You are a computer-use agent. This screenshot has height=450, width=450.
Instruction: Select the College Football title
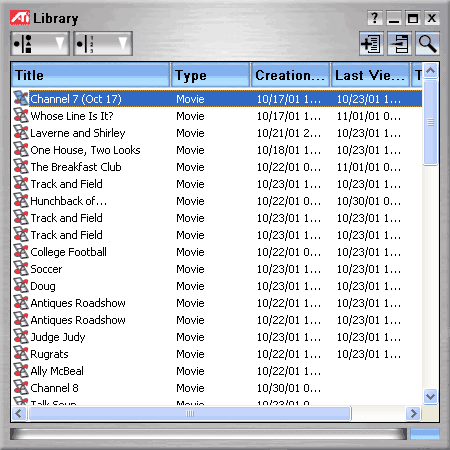pos(68,252)
